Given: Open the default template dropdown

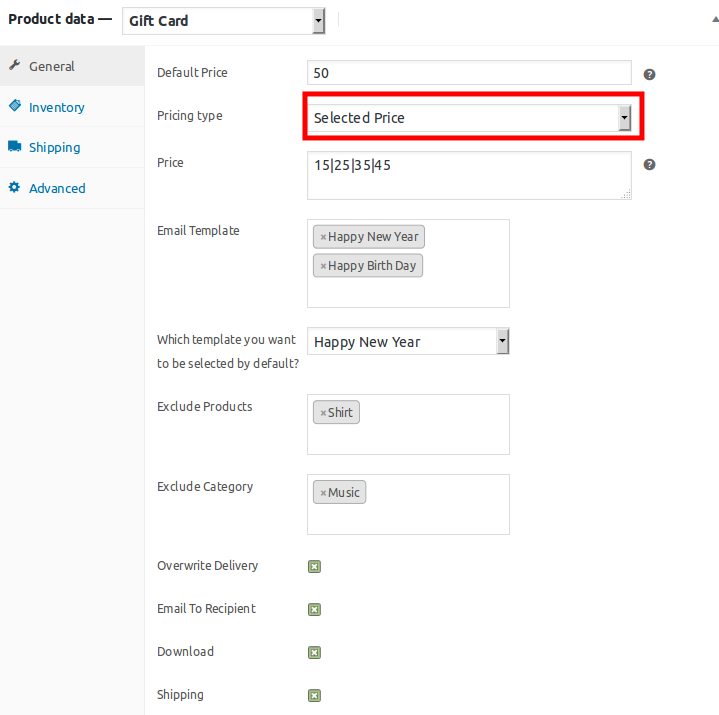Looking at the screenshot, I should point(408,342).
